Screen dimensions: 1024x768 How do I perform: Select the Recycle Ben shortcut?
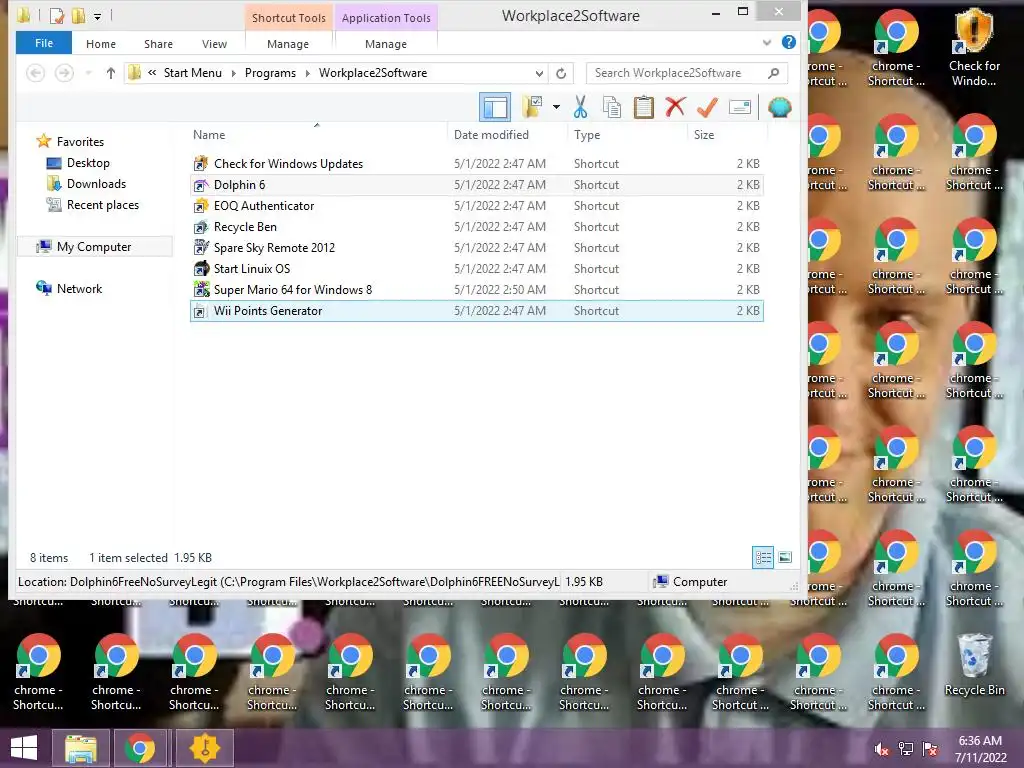tap(477, 227)
